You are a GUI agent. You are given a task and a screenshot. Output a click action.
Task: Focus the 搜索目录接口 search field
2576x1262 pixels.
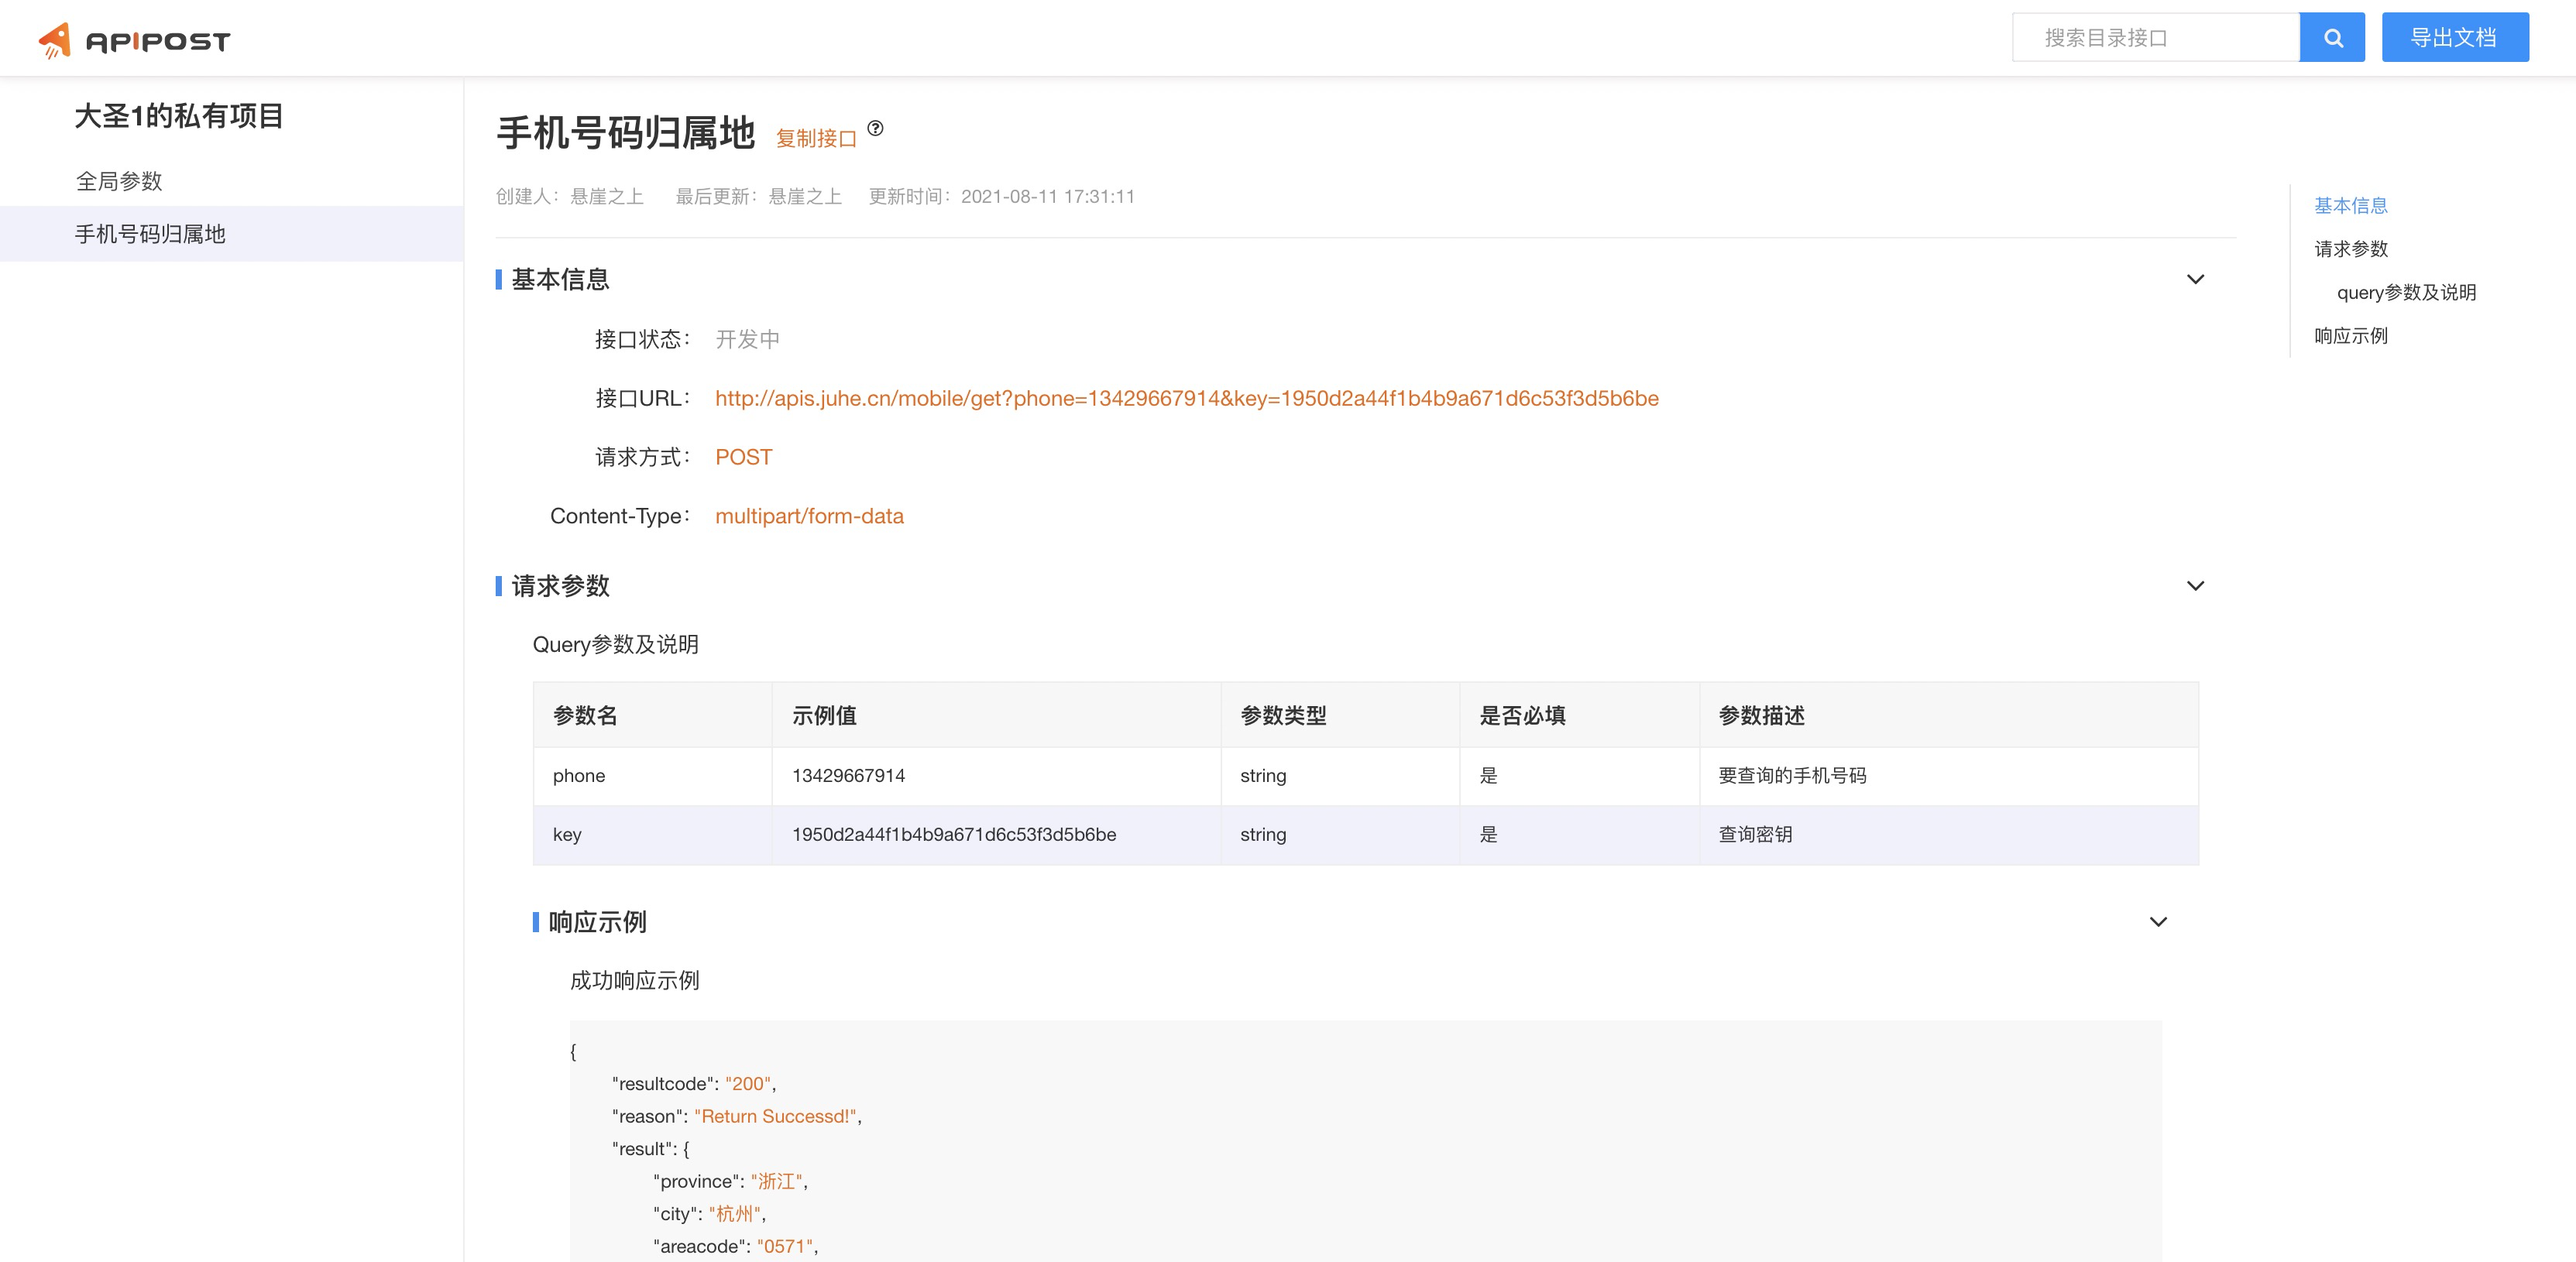[2155, 38]
